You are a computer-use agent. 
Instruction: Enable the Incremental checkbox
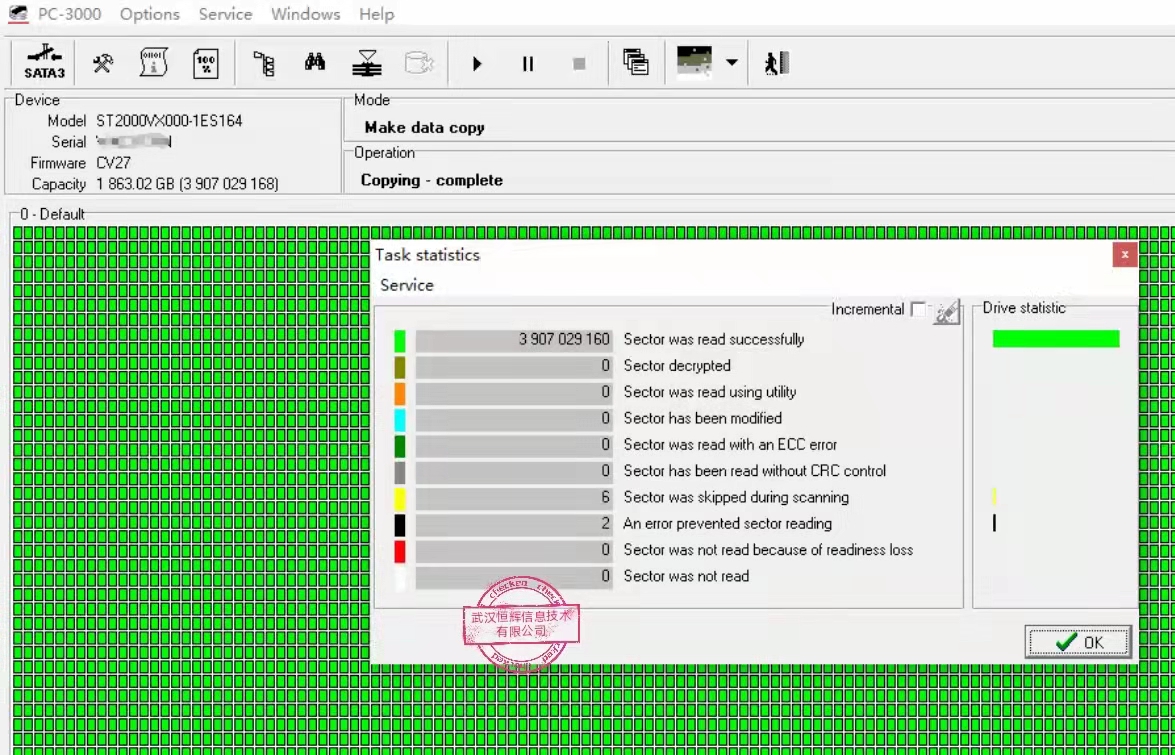click(917, 309)
